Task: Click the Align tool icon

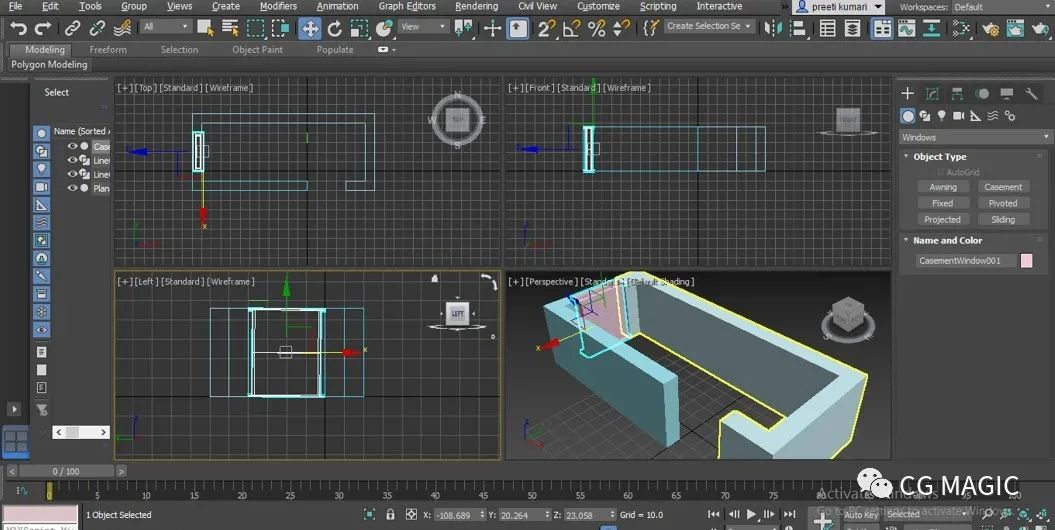Action: click(x=798, y=28)
